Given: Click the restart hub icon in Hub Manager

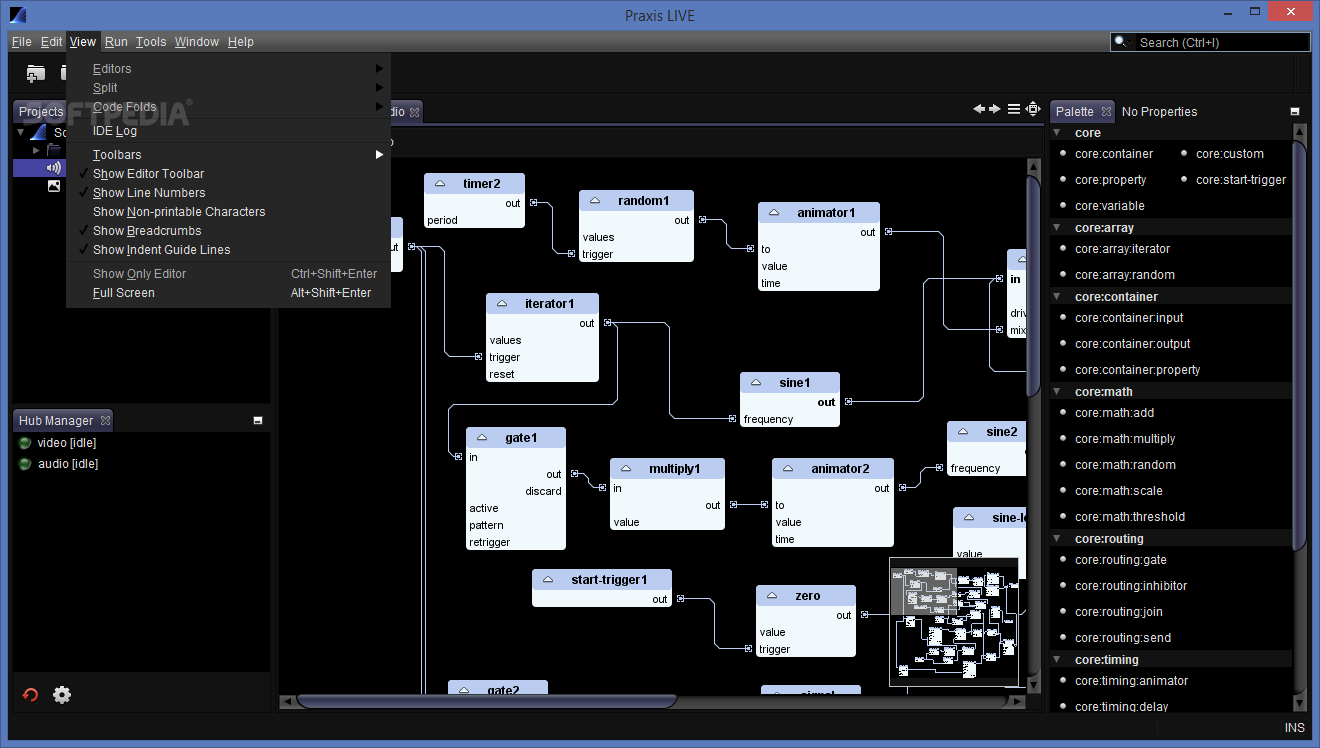Looking at the screenshot, I should click(x=31, y=695).
